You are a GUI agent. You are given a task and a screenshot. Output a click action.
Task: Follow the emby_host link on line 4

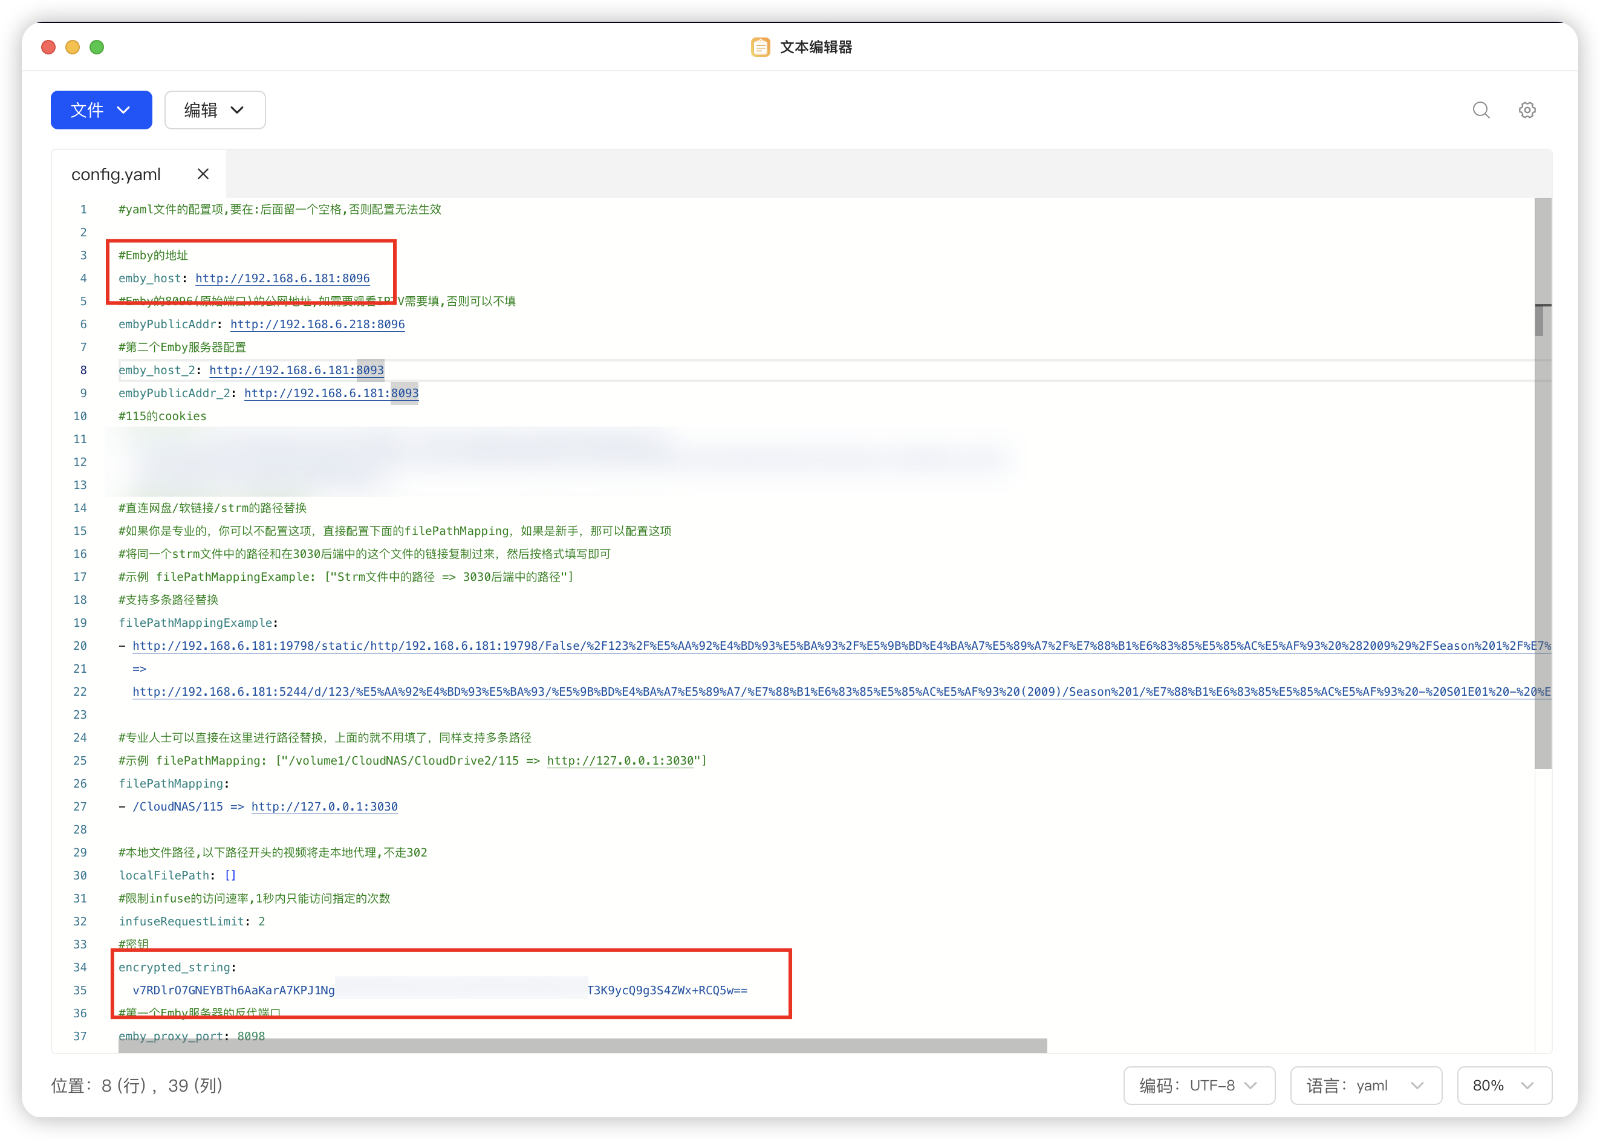(x=282, y=278)
